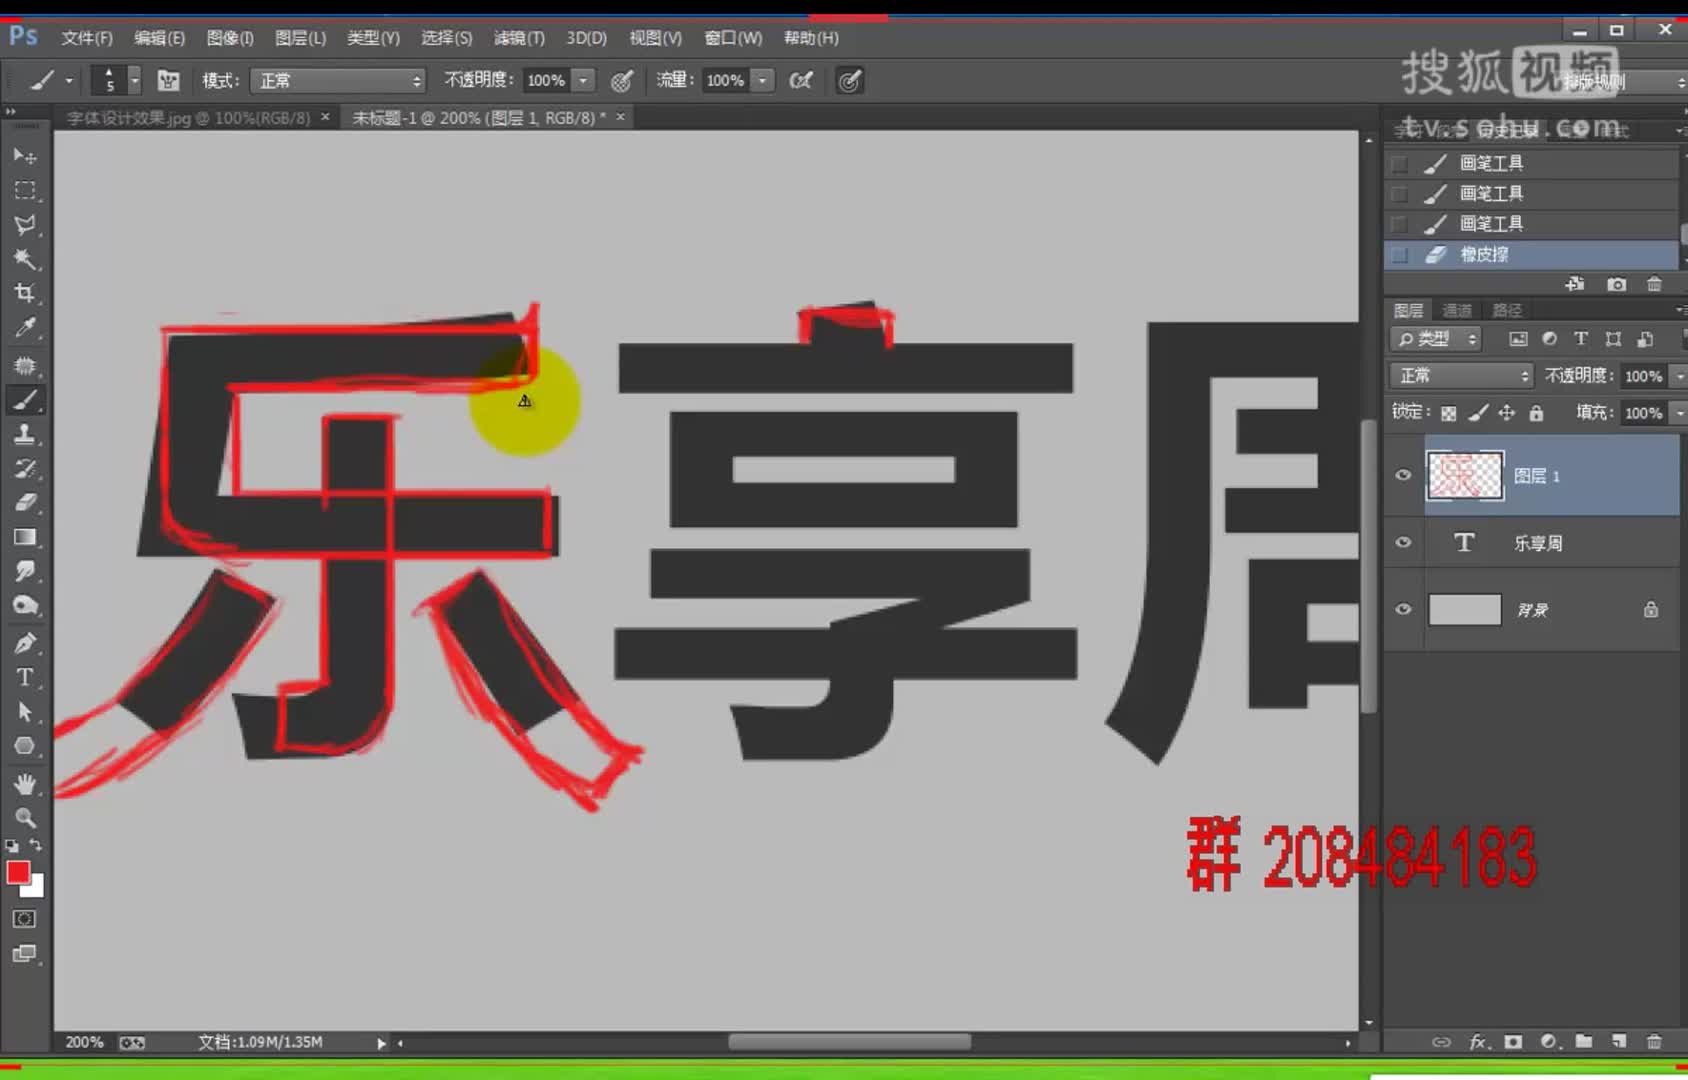Select the Magic Wand tool
Screen dimensions: 1688x1080
pos(25,259)
